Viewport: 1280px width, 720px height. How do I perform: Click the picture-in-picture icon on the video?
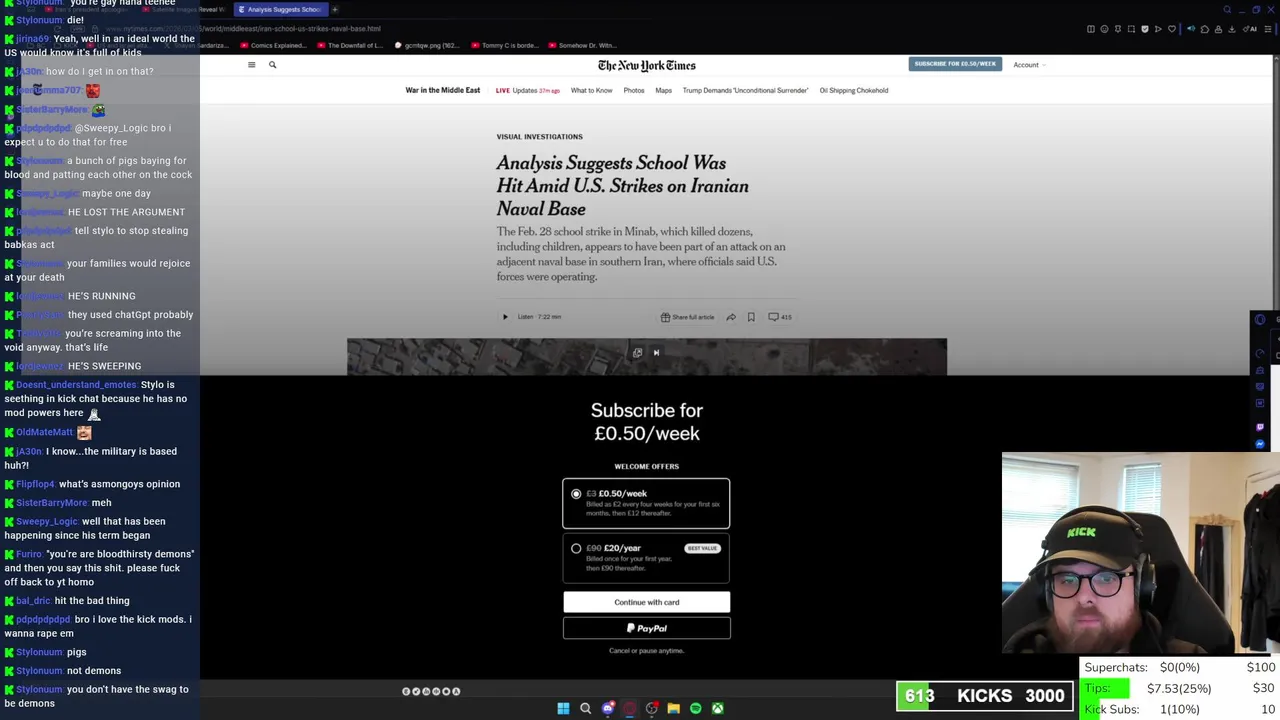click(637, 352)
